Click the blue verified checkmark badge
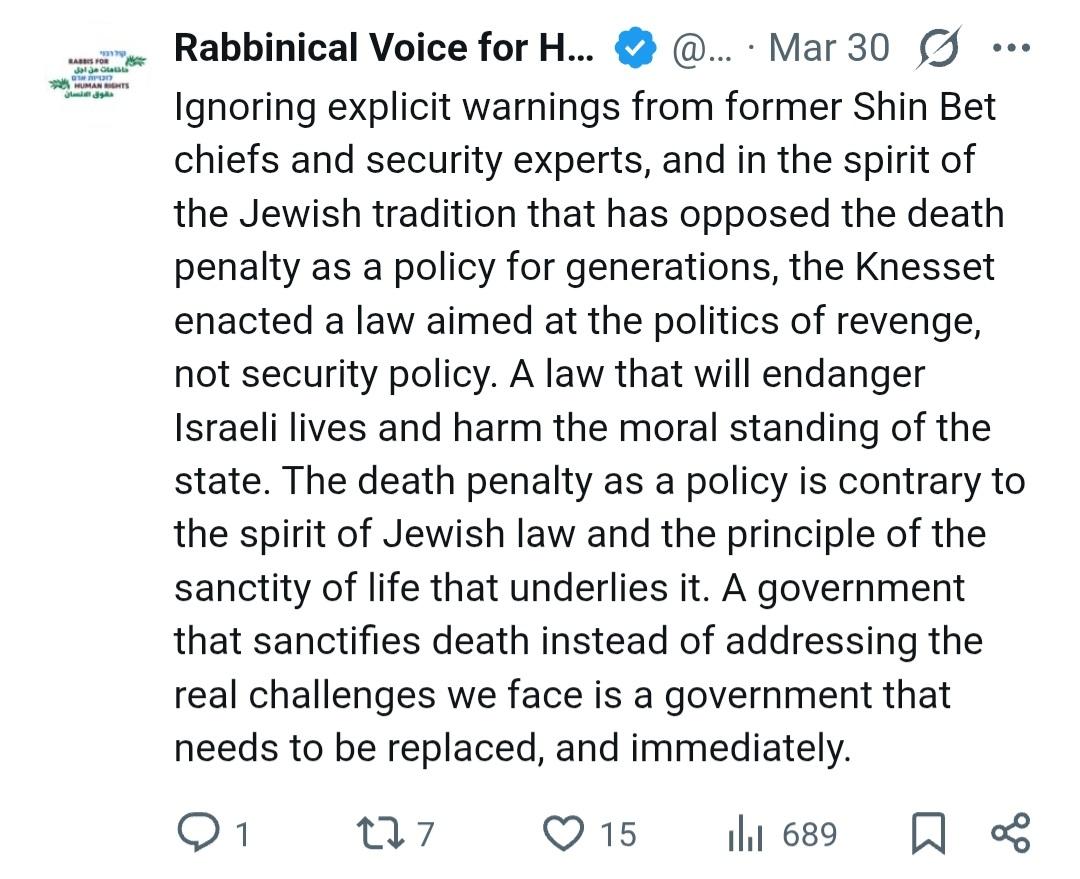Image resolution: width=1080 pixels, height=879 pixels. [632, 48]
